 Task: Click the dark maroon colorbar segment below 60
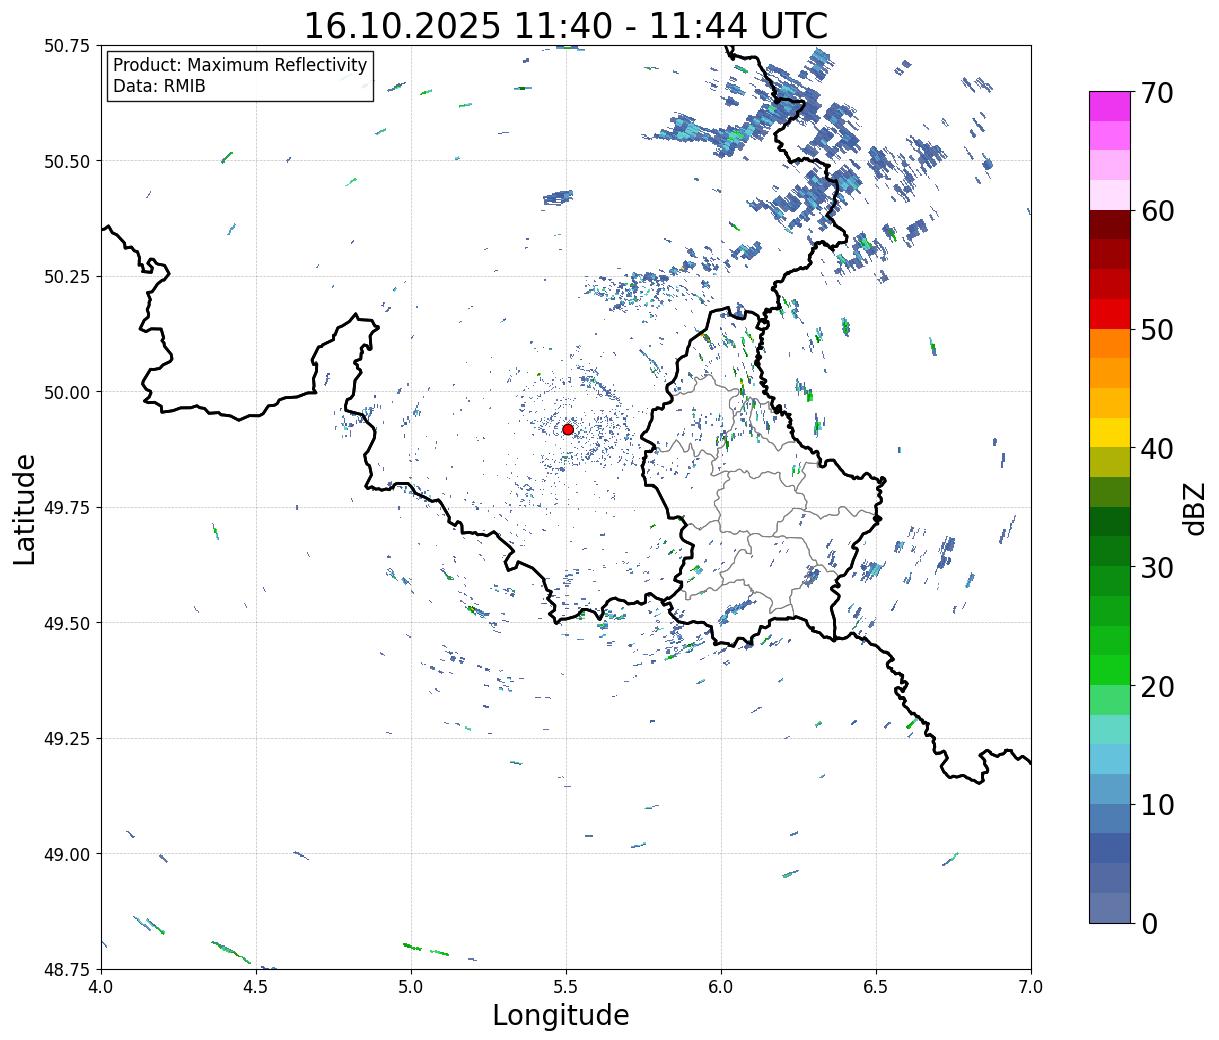pos(1110,224)
